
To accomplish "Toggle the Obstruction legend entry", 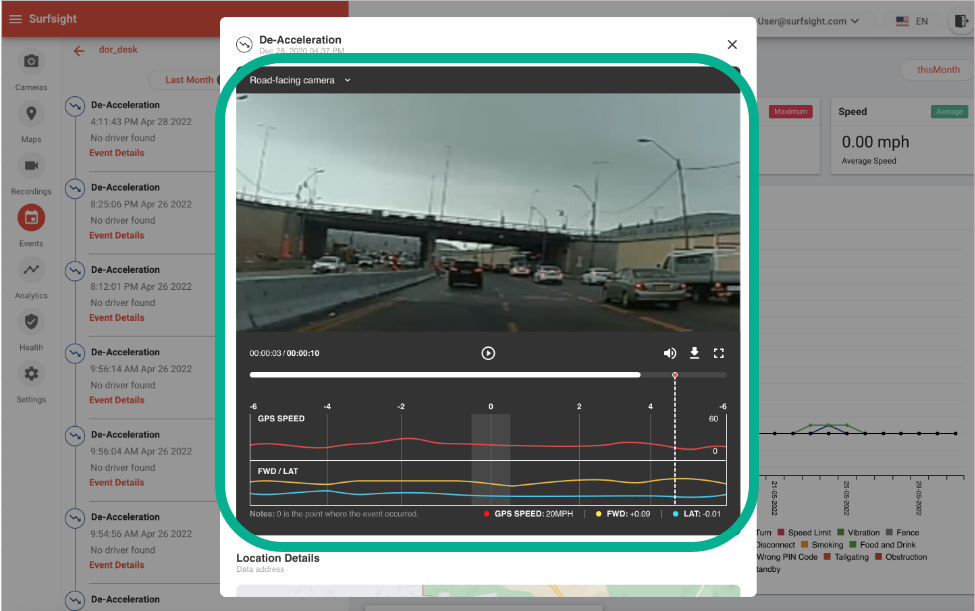I will point(901,558).
